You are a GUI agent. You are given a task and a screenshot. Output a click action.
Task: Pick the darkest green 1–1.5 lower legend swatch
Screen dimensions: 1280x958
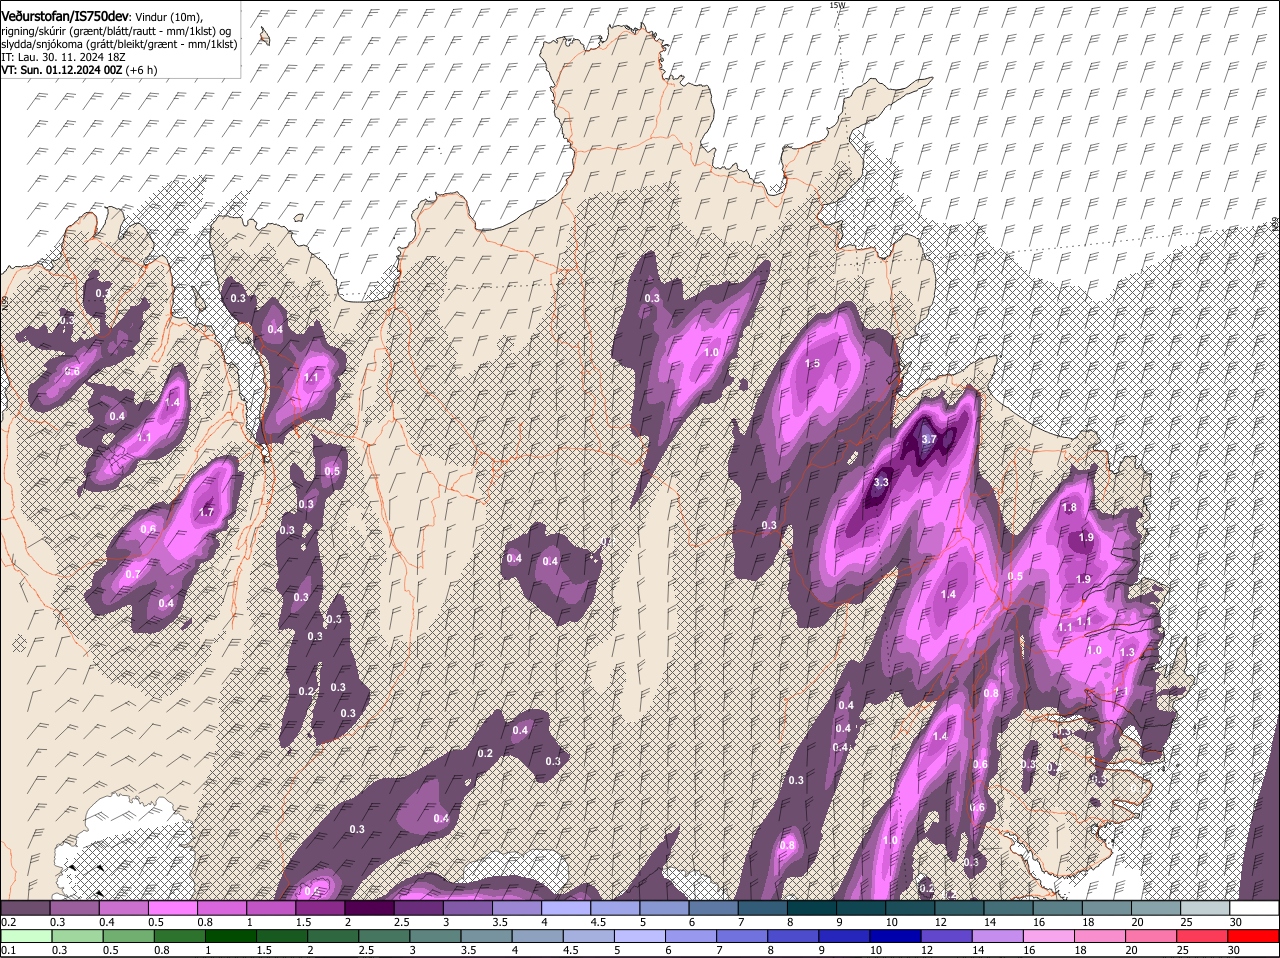(233, 936)
